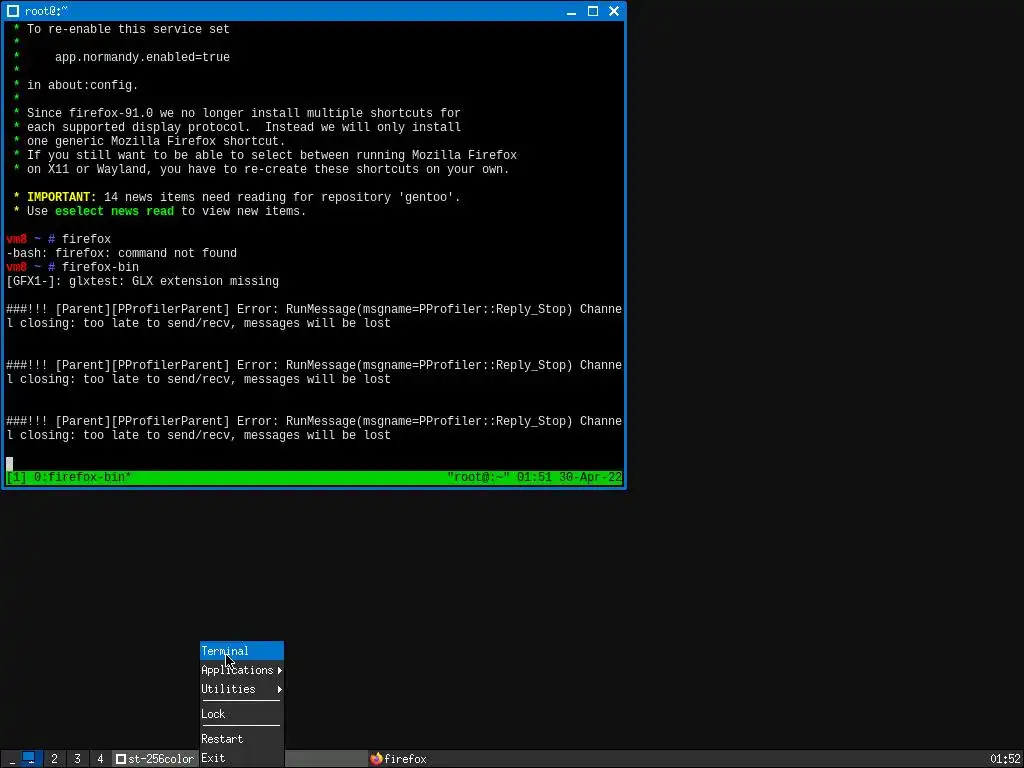Click the 'glxtest: GLX extension missing' line
Screen dimensions: 1024x768
142,281
